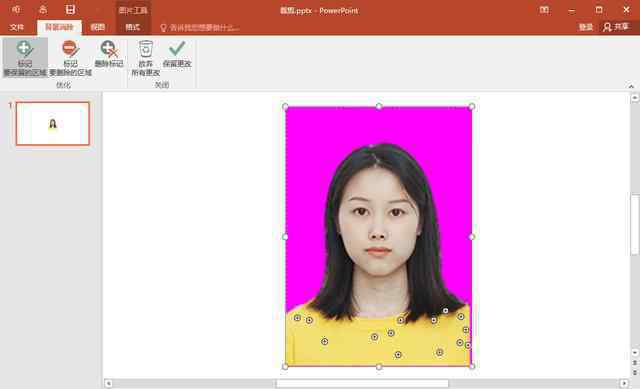Viewport: 640px width, 389px height.
Task: Open the 格式 Format tab
Action: click(x=133, y=27)
